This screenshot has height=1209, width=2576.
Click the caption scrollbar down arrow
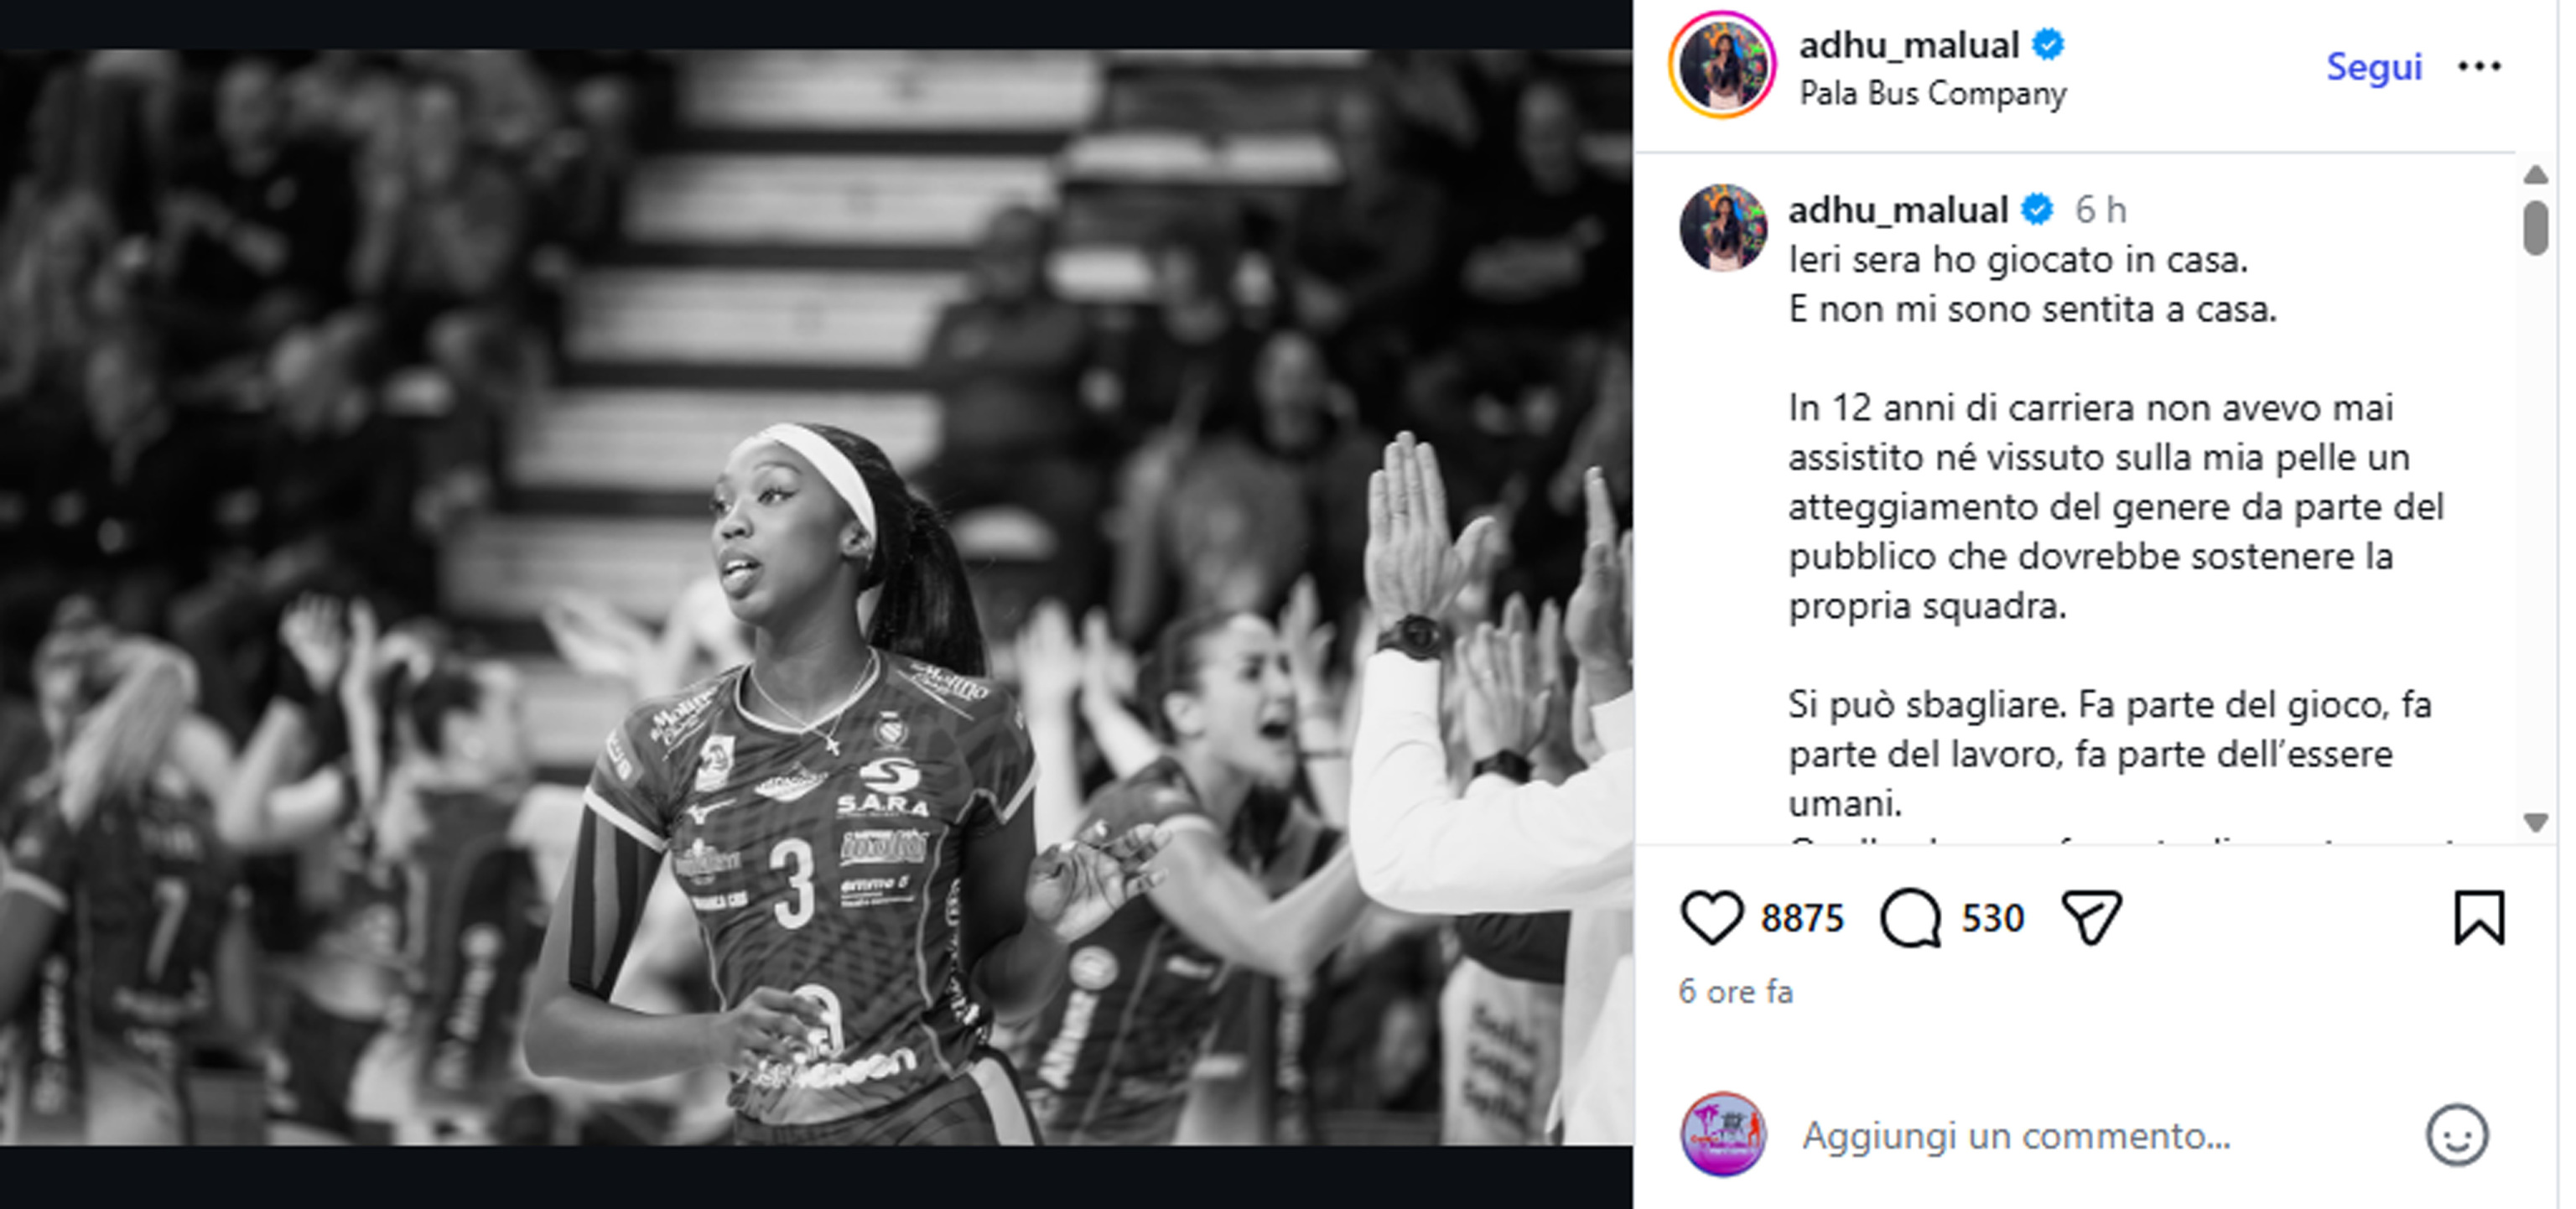coord(2535,822)
